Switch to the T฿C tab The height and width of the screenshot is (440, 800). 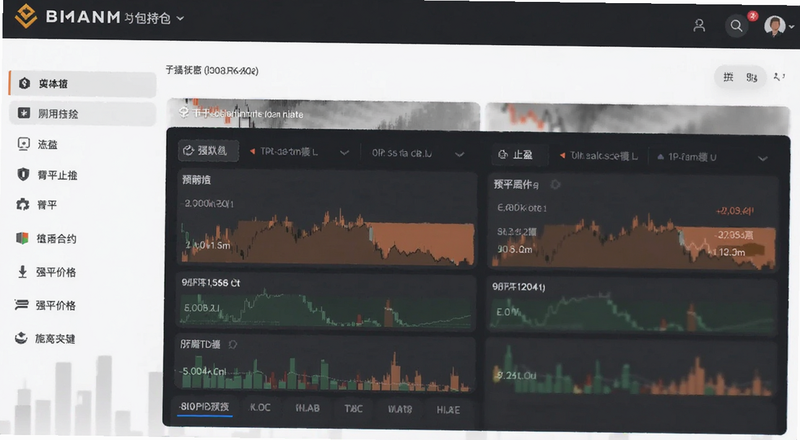click(353, 408)
